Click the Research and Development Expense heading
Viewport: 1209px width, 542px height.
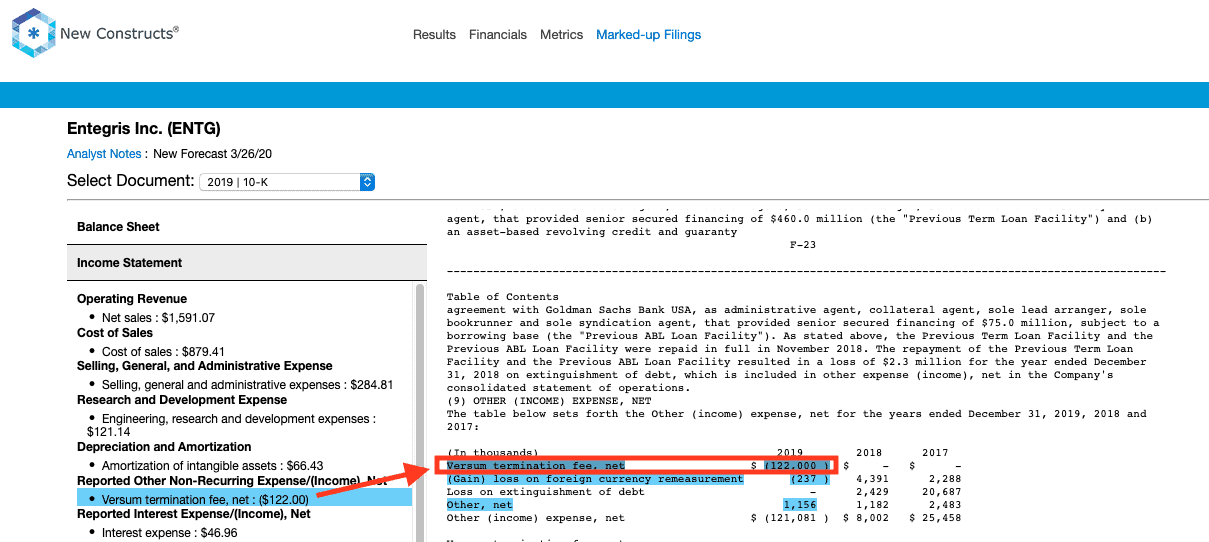[182, 400]
